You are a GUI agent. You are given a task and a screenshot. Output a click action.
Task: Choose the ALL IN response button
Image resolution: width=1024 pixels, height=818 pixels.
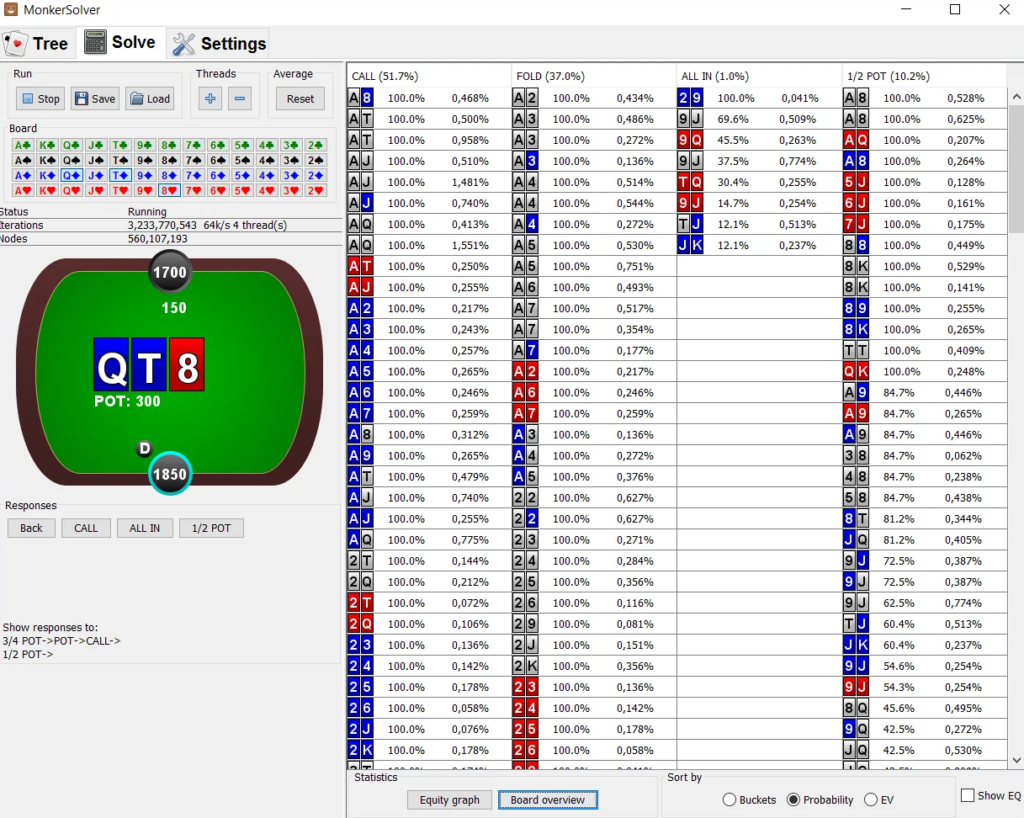click(144, 528)
